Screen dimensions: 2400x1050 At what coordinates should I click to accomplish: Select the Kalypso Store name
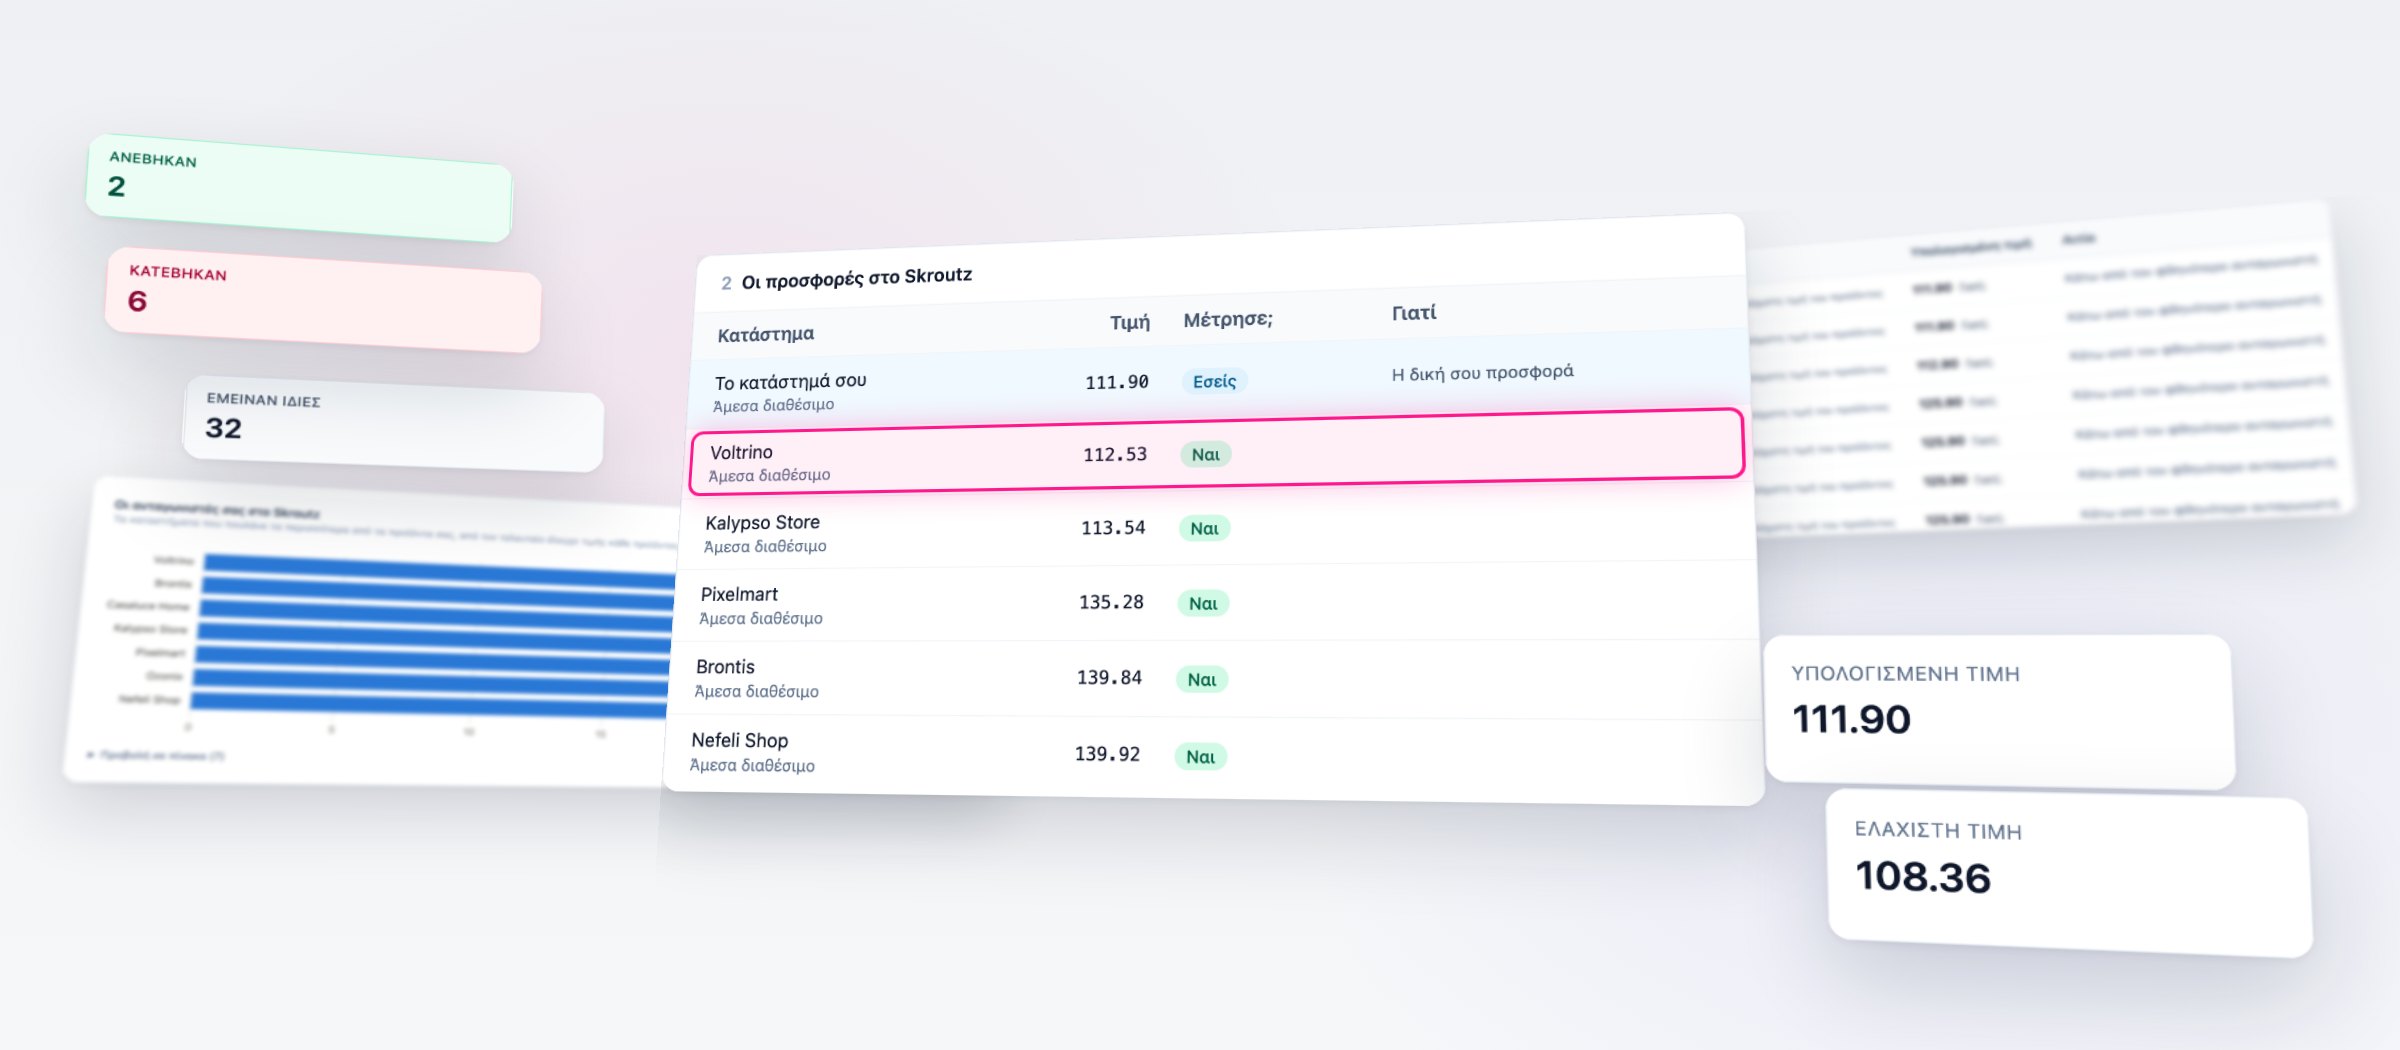tap(762, 522)
